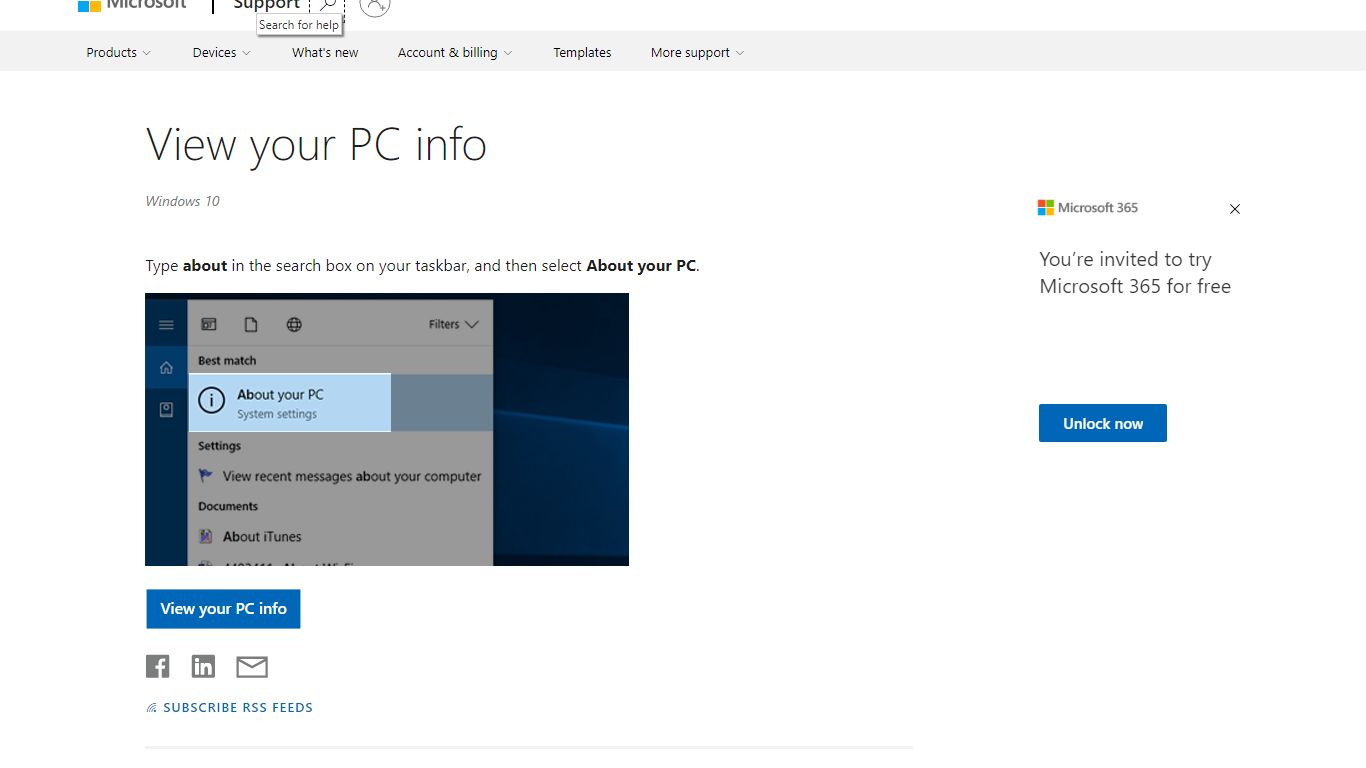Viewport: 1366px width, 768px height.
Task: Open the What's new menu item
Action: point(325,52)
